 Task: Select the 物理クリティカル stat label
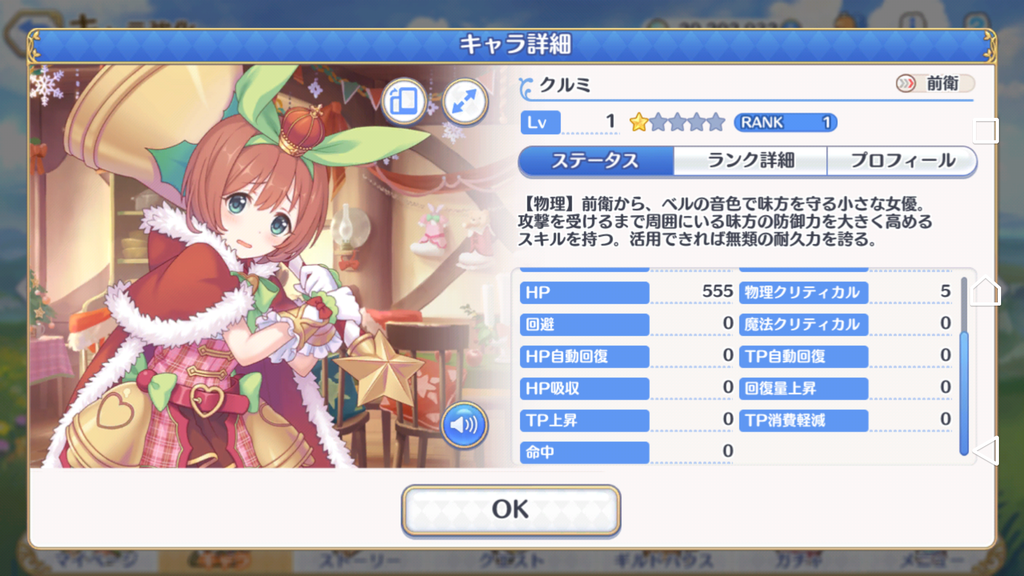click(x=803, y=292)
